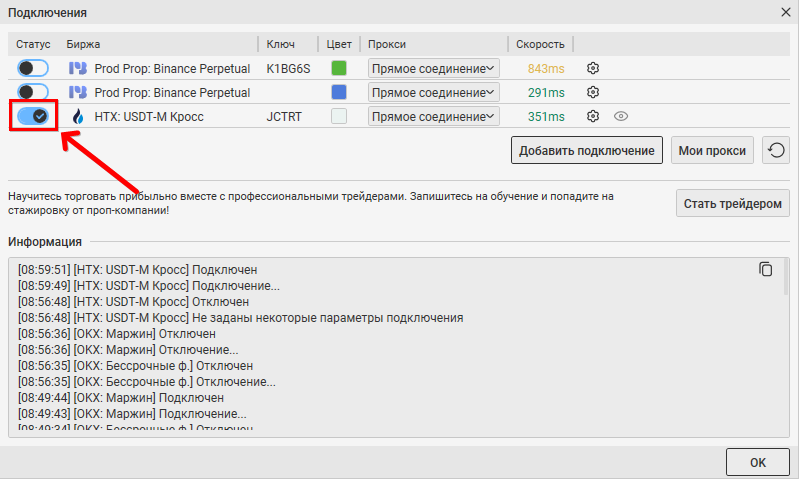The width and height of the screenshot is (799, 479).
Task: Pick the green color swatch in first row
Action: 339,68
